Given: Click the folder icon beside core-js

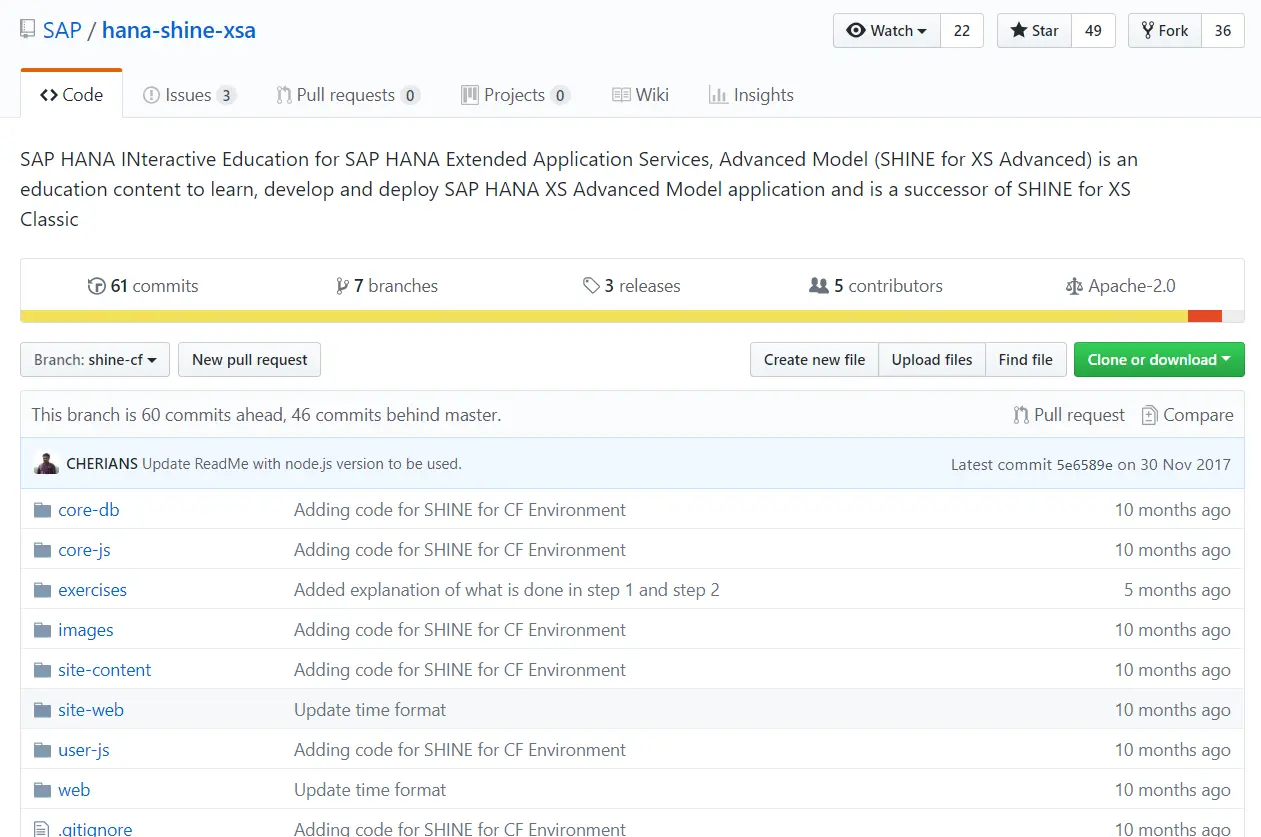Looking at the screenshot, I should 42,550.
